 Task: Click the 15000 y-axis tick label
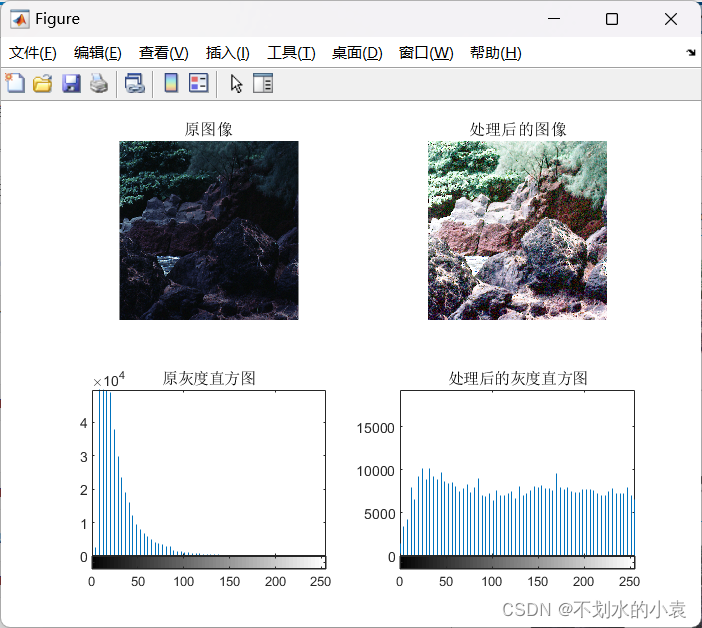click(375, 428)
